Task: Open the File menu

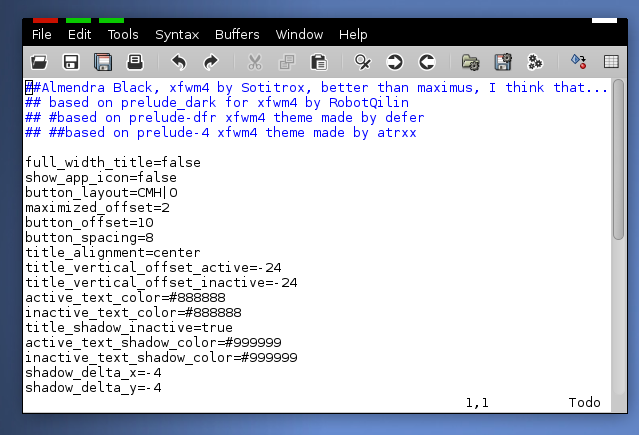Action: (42, 35)
